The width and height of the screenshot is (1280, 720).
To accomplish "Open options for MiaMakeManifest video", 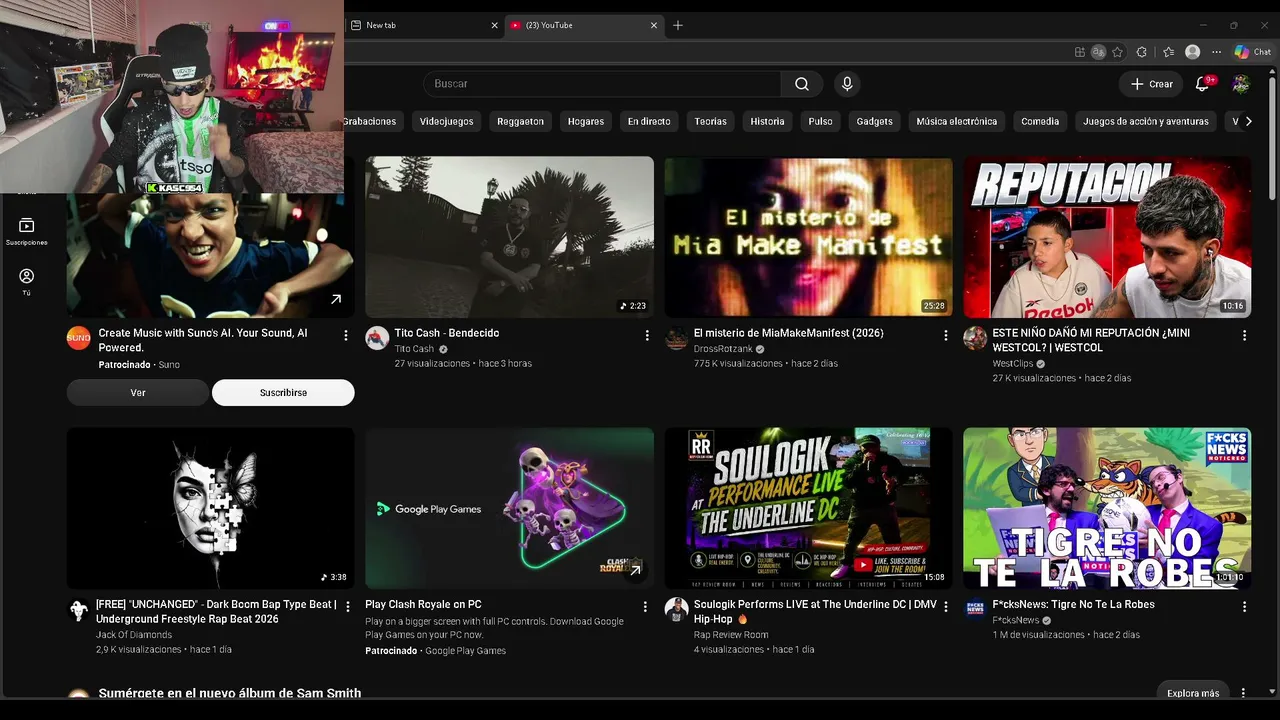I will click(945, 336).
